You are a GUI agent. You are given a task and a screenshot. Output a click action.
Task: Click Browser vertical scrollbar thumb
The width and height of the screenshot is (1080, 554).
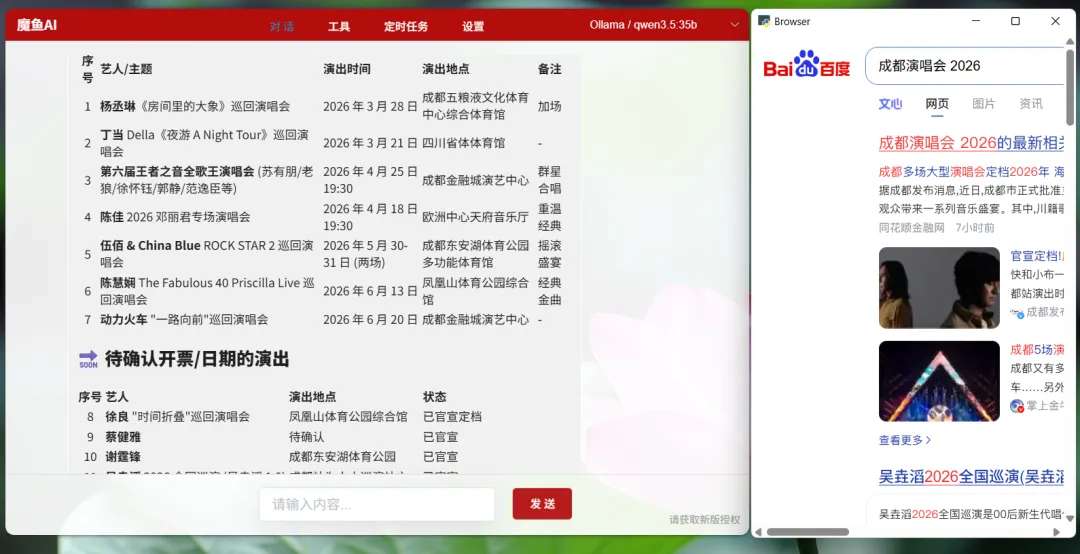[1070, 88]
